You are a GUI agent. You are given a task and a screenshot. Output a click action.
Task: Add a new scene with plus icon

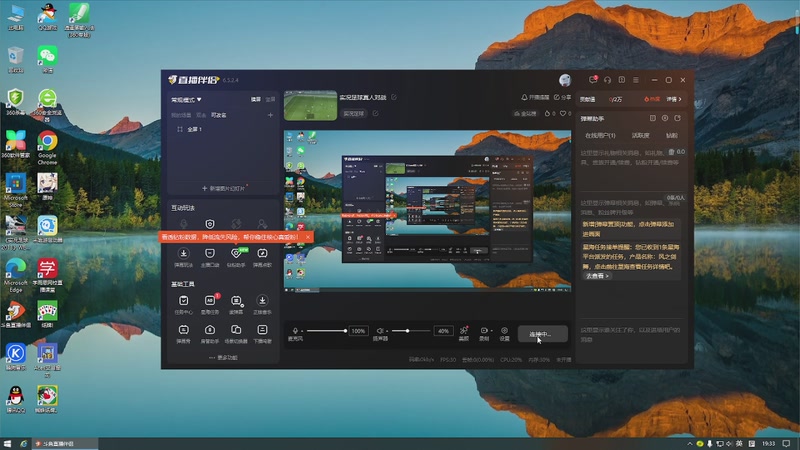270,115
